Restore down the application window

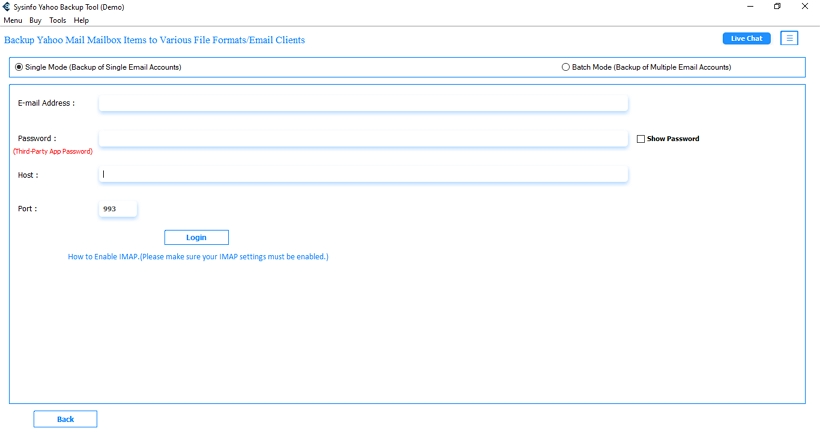click(x=777, y=6)
